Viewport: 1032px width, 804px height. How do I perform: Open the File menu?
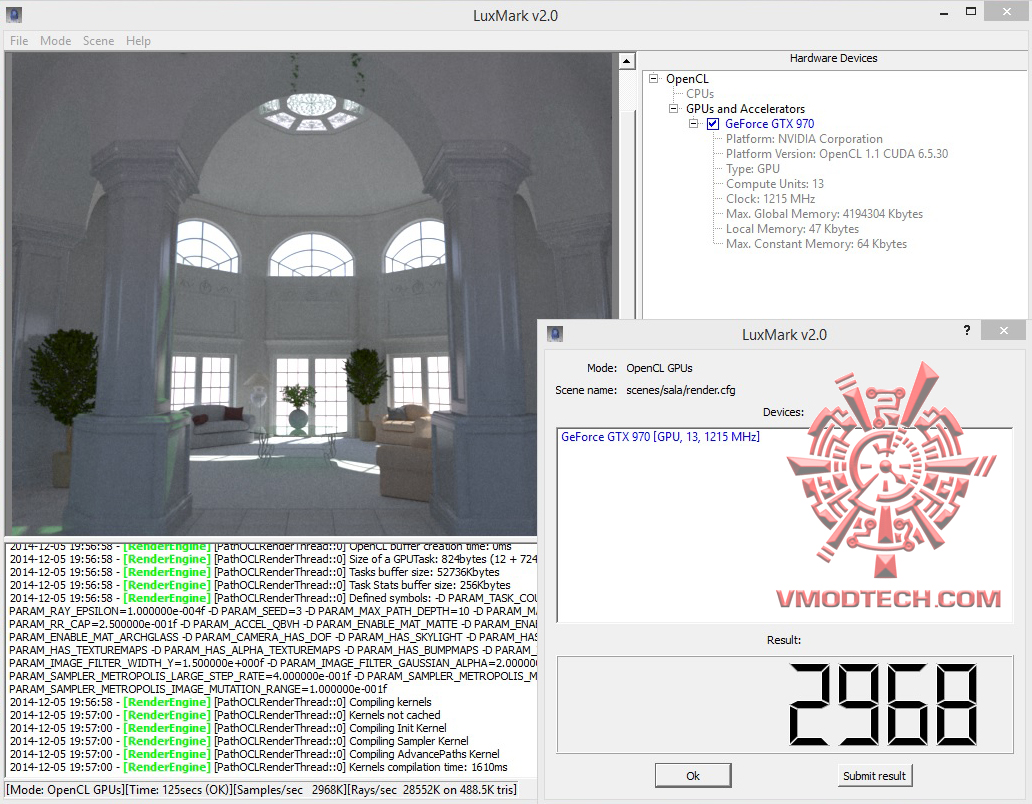point(19,41)
